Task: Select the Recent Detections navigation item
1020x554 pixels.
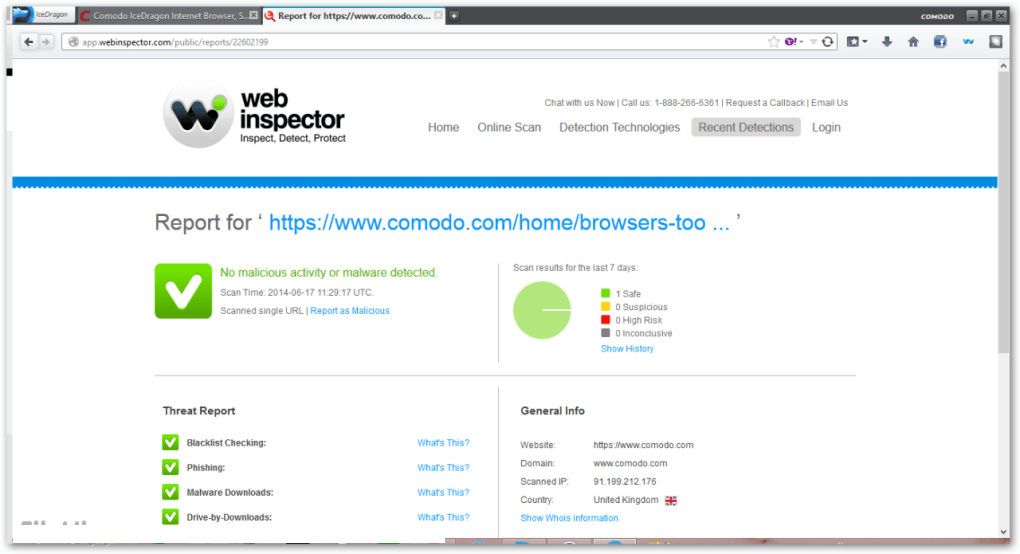Action: [x=746, y=127]
